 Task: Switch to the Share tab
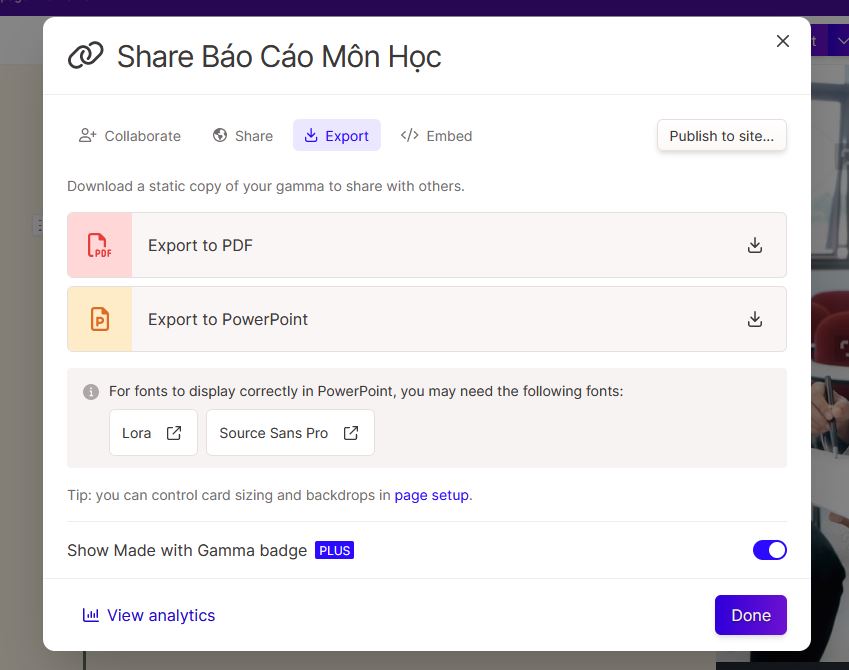243,135
